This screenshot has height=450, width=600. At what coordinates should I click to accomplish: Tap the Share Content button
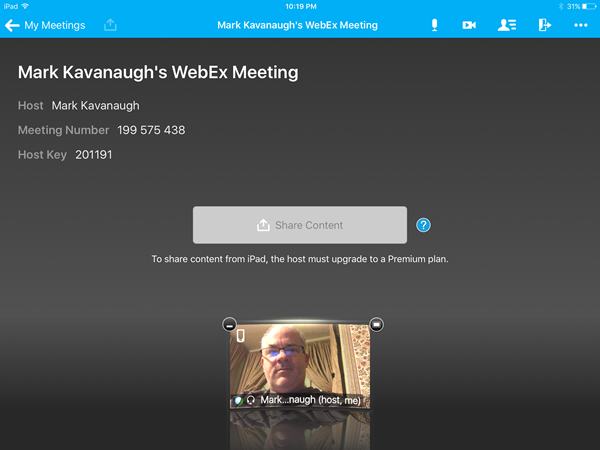[300, 225]
